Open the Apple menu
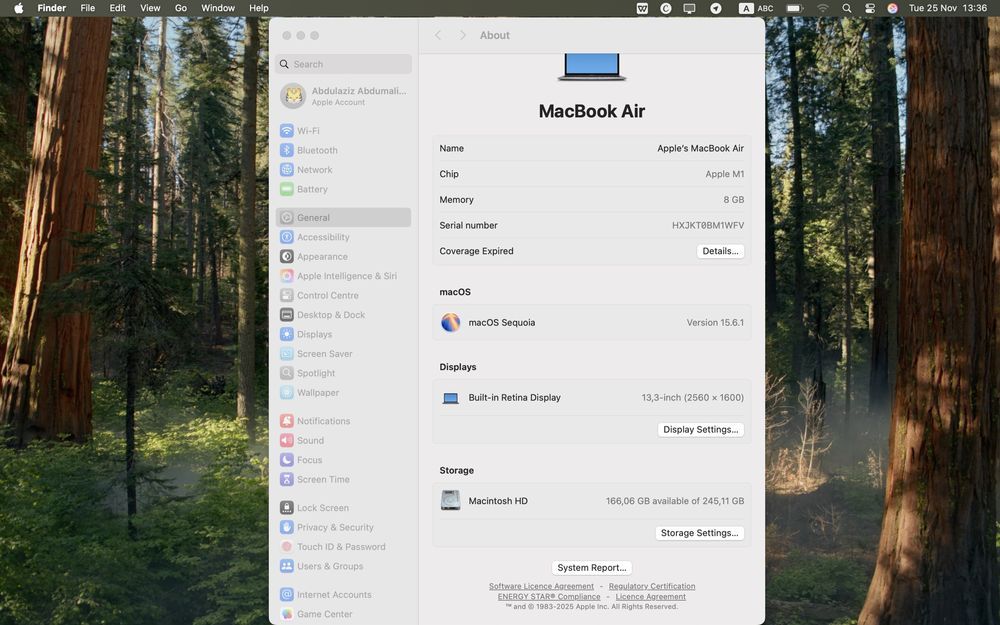This screenshot has height=625, width=1000. pyautogui.click(x=18, y=8)
